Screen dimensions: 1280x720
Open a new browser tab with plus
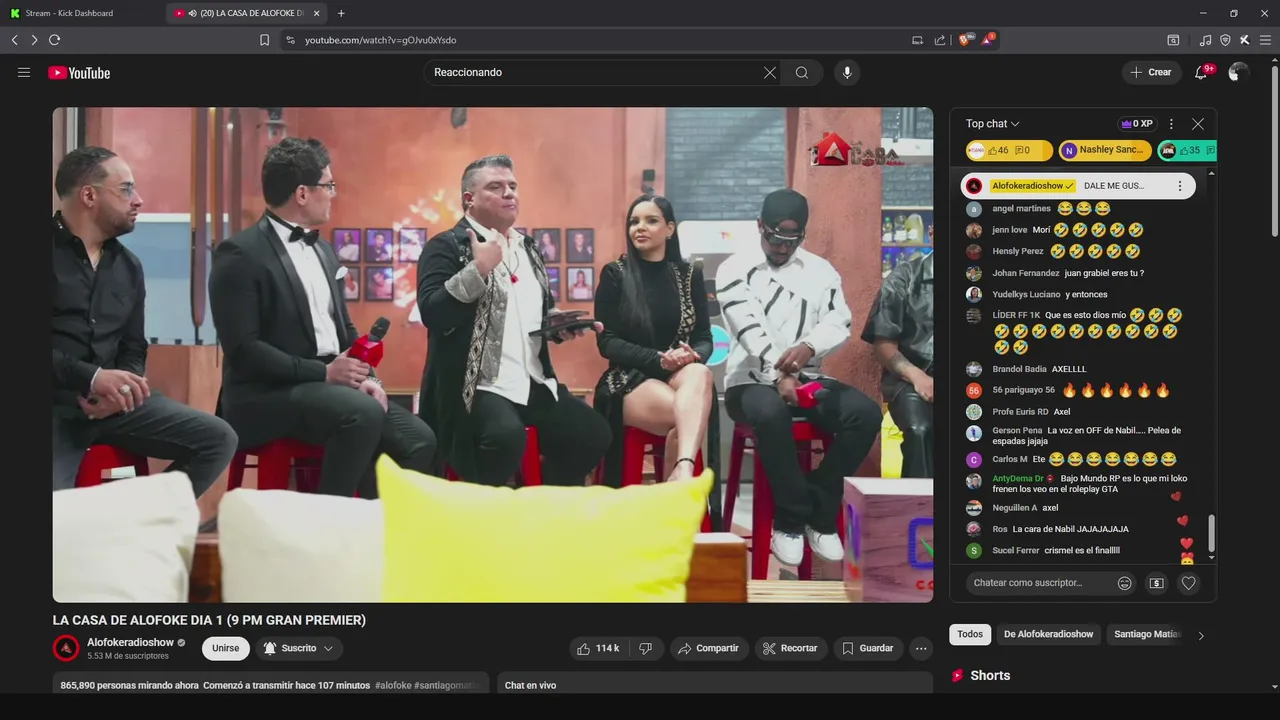pos(341,13)
